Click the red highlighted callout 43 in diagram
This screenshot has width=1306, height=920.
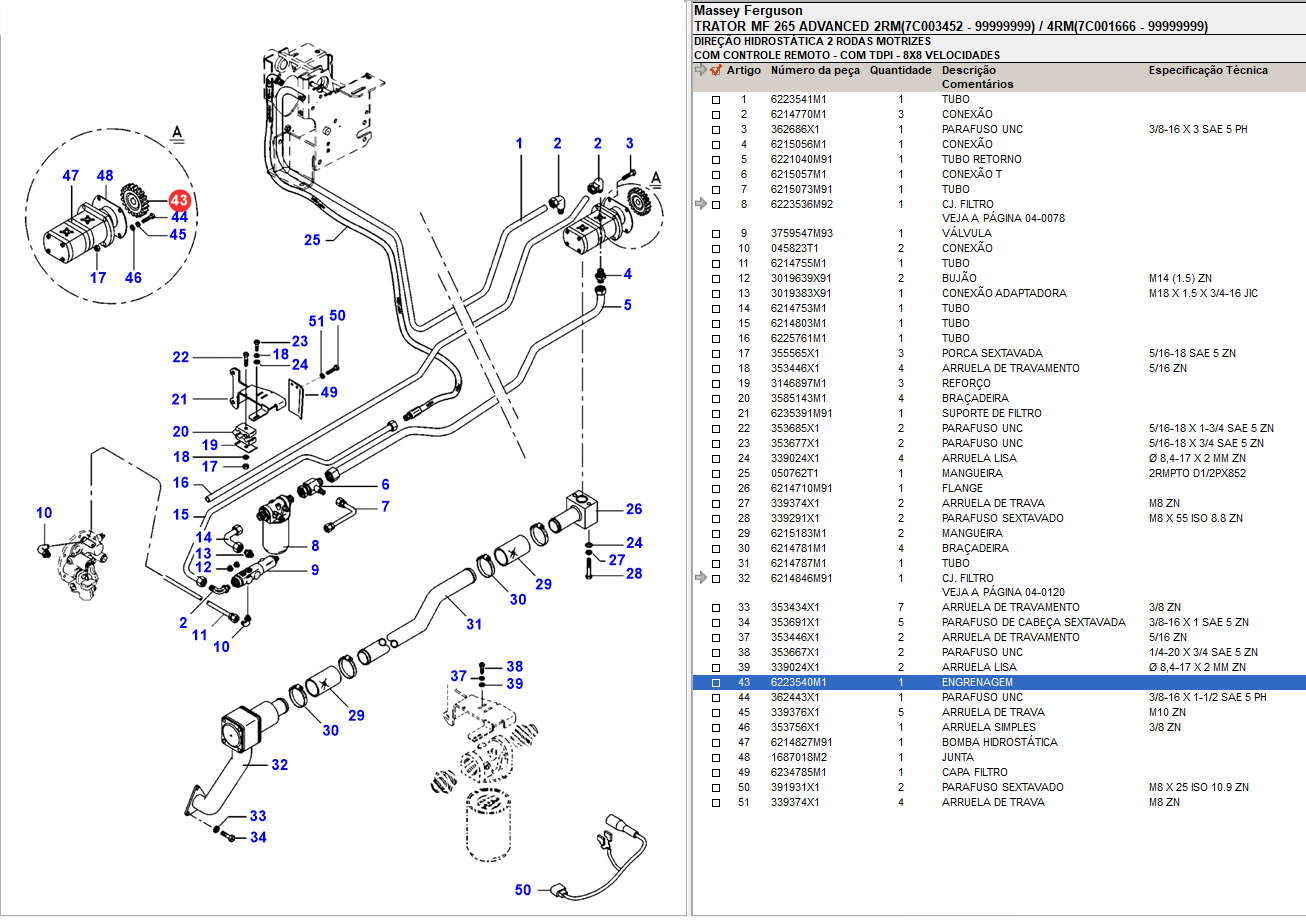tap(179, 200)
